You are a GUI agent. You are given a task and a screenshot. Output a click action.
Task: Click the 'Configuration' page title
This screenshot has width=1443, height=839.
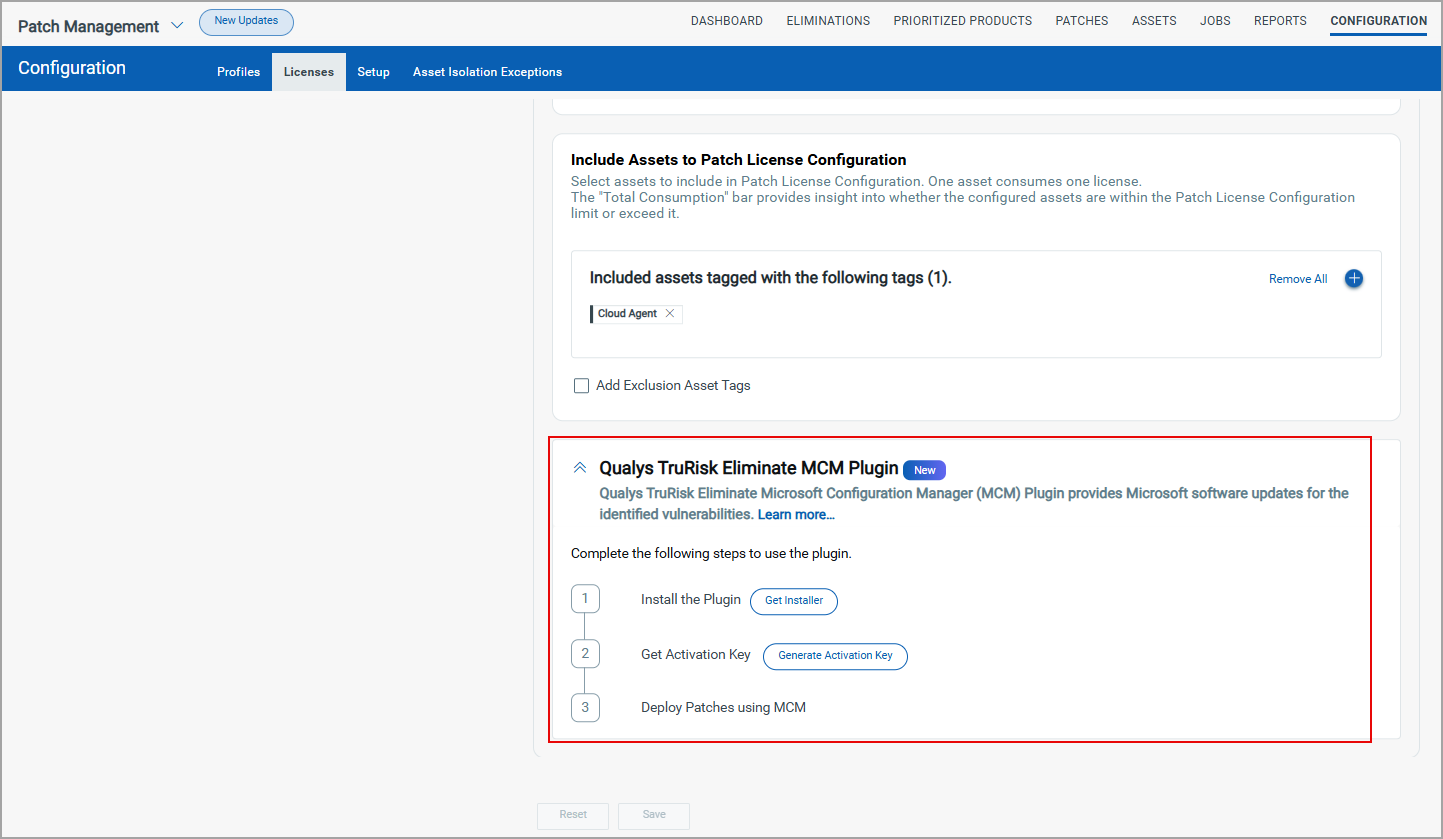72,68
